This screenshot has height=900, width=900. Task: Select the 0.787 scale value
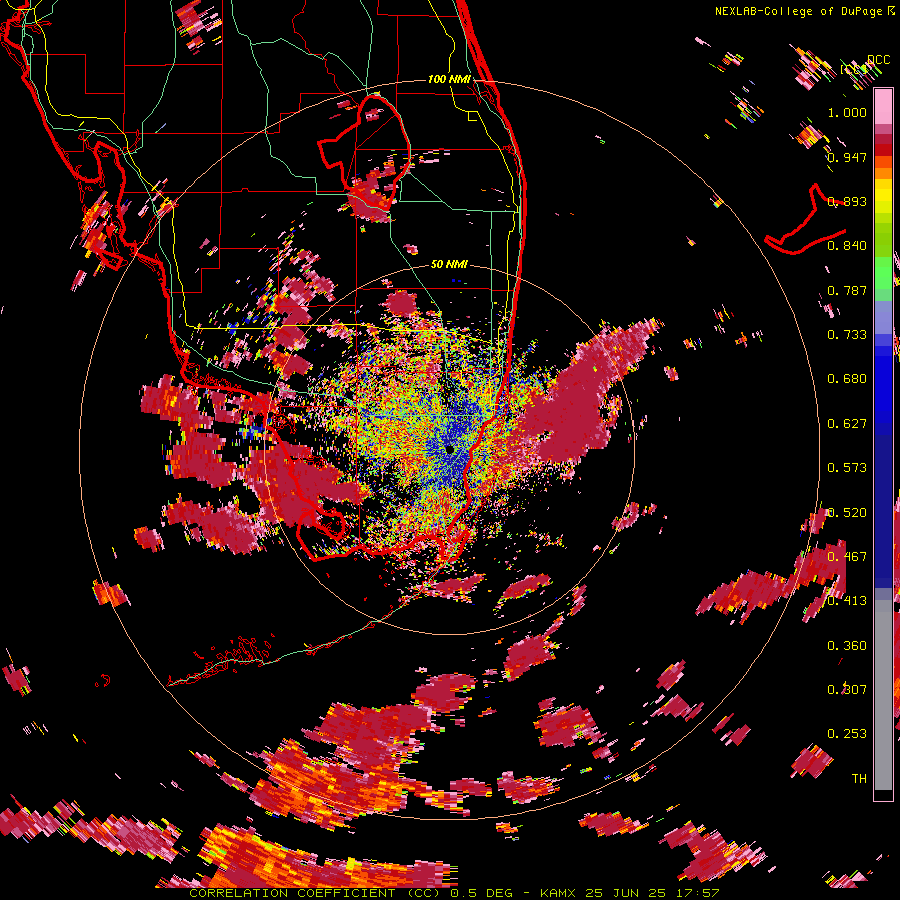tap(847, 290)
